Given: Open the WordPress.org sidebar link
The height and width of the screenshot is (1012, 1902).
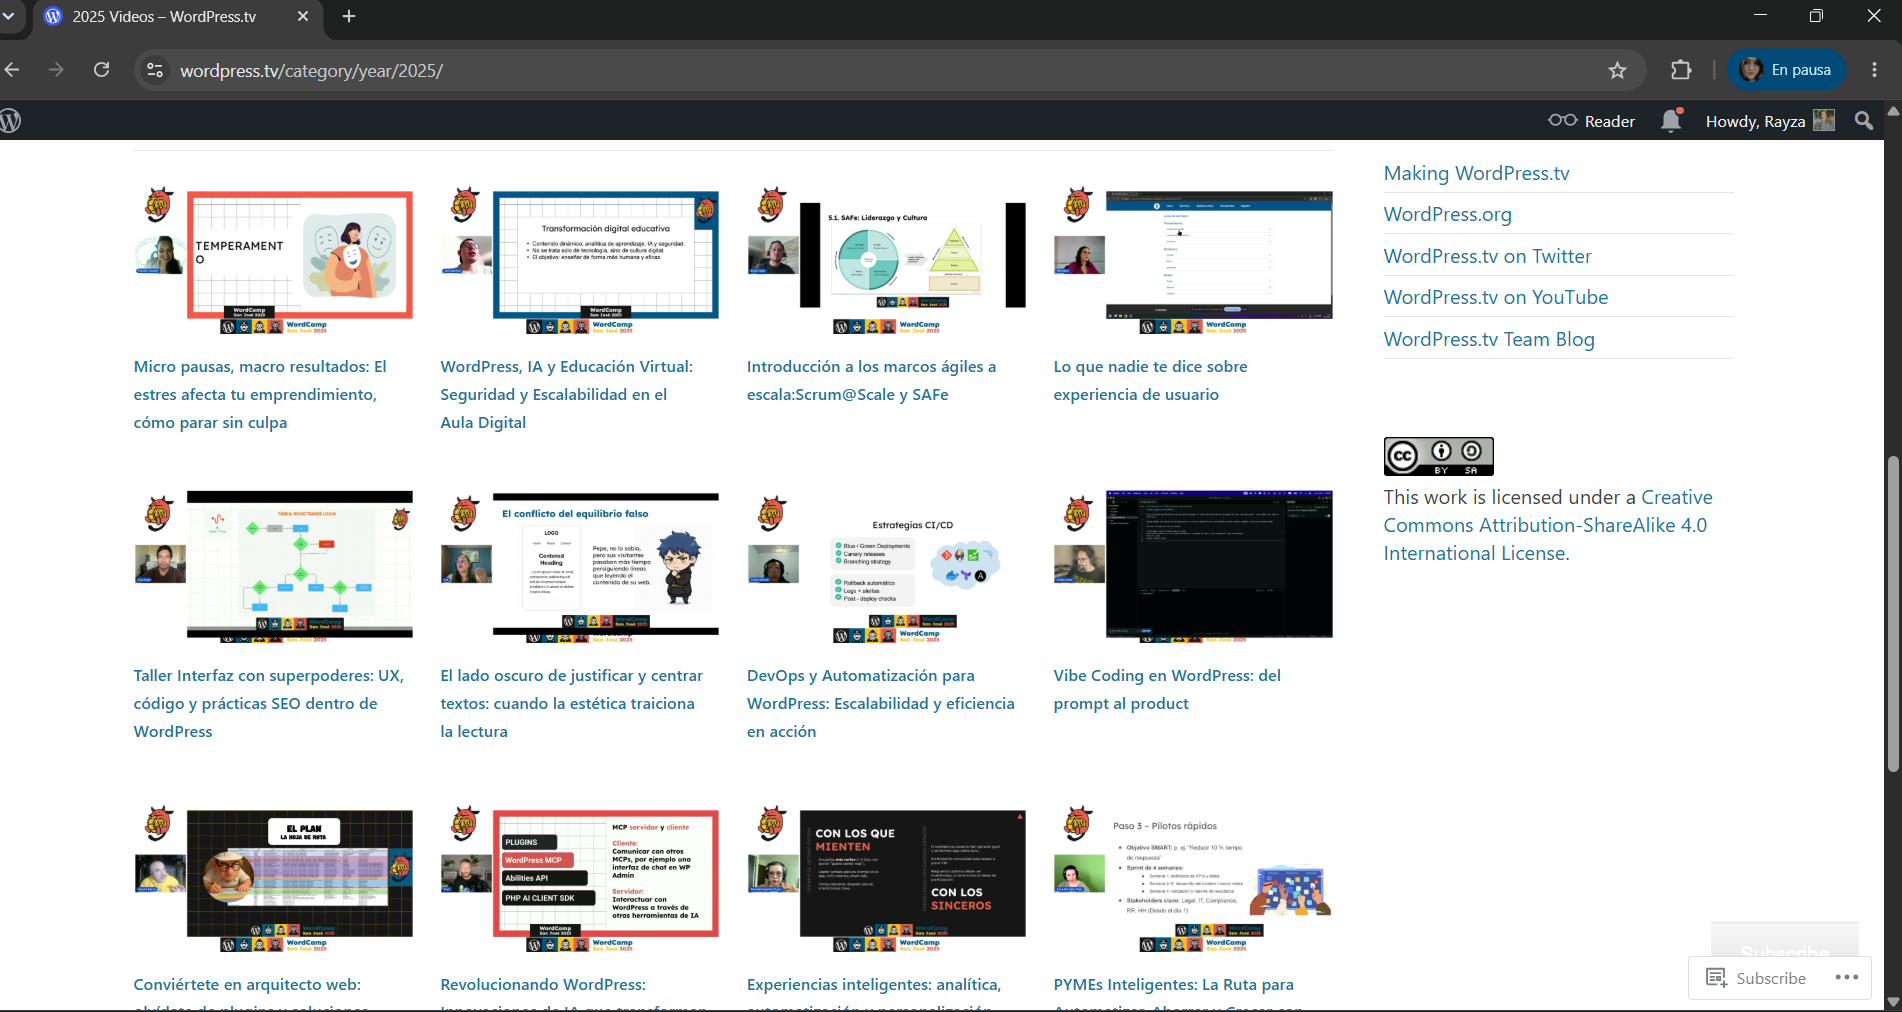Looking at the screenshot, I should coord(1447,214).
